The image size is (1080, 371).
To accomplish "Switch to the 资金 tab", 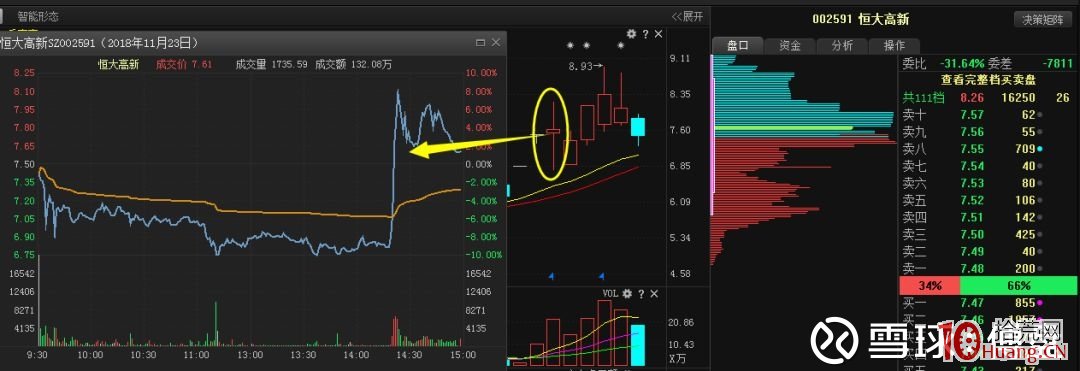I will pos(789,46).
